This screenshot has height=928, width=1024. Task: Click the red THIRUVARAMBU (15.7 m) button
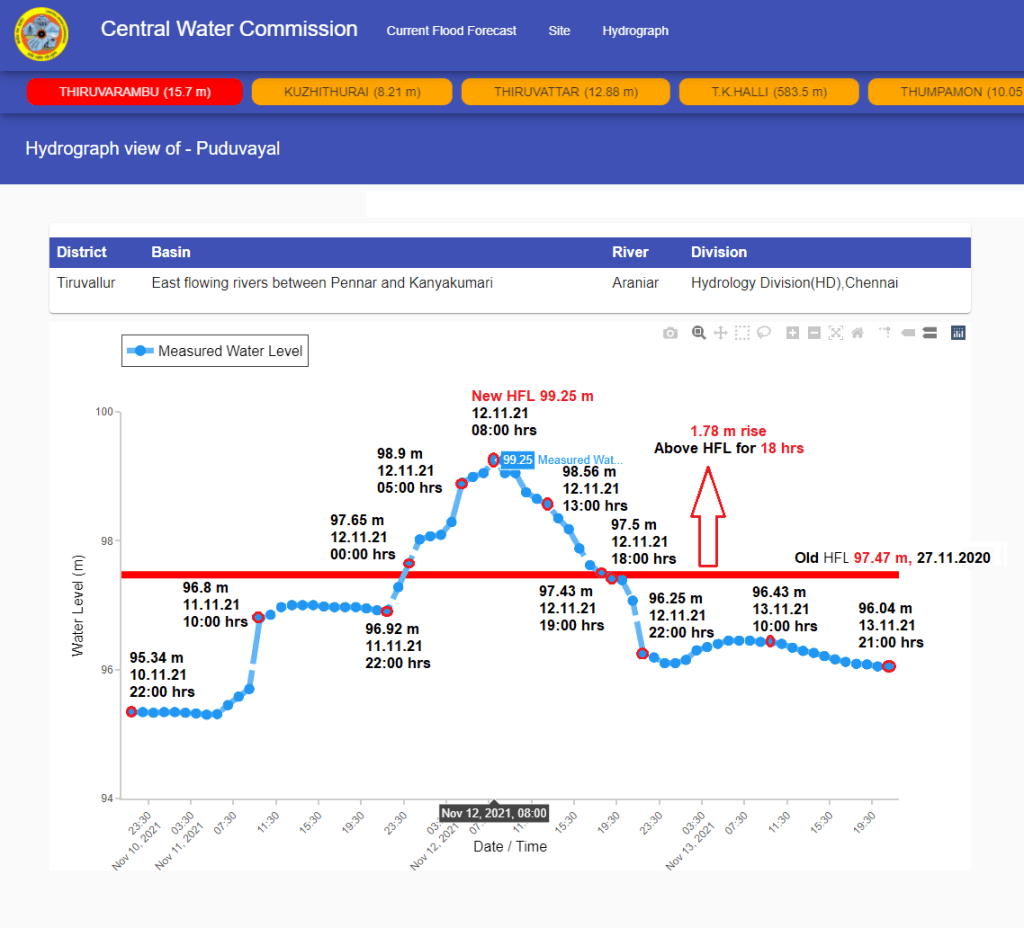pos(135,92)
